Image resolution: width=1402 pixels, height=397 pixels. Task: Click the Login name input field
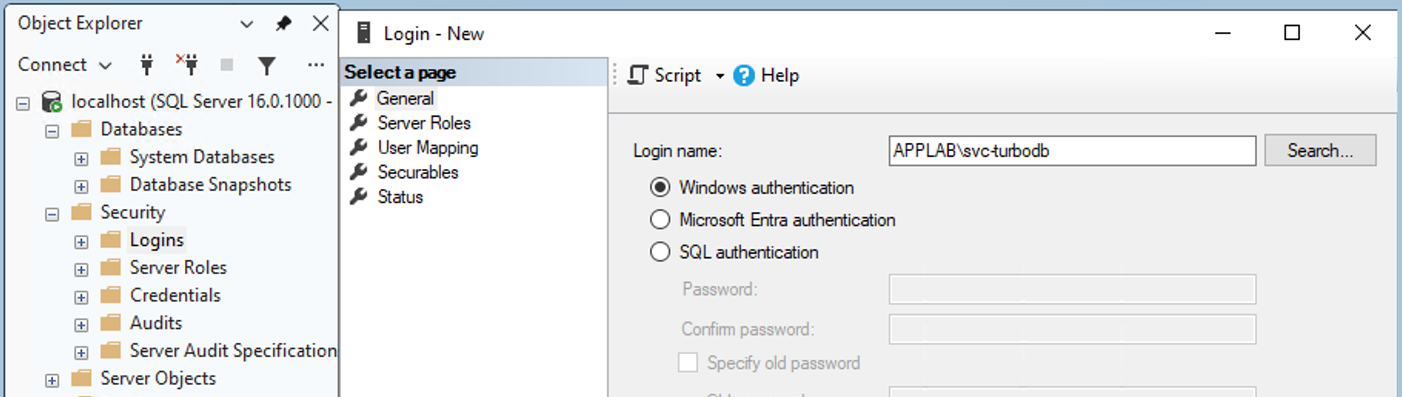tap(1072, 151)
